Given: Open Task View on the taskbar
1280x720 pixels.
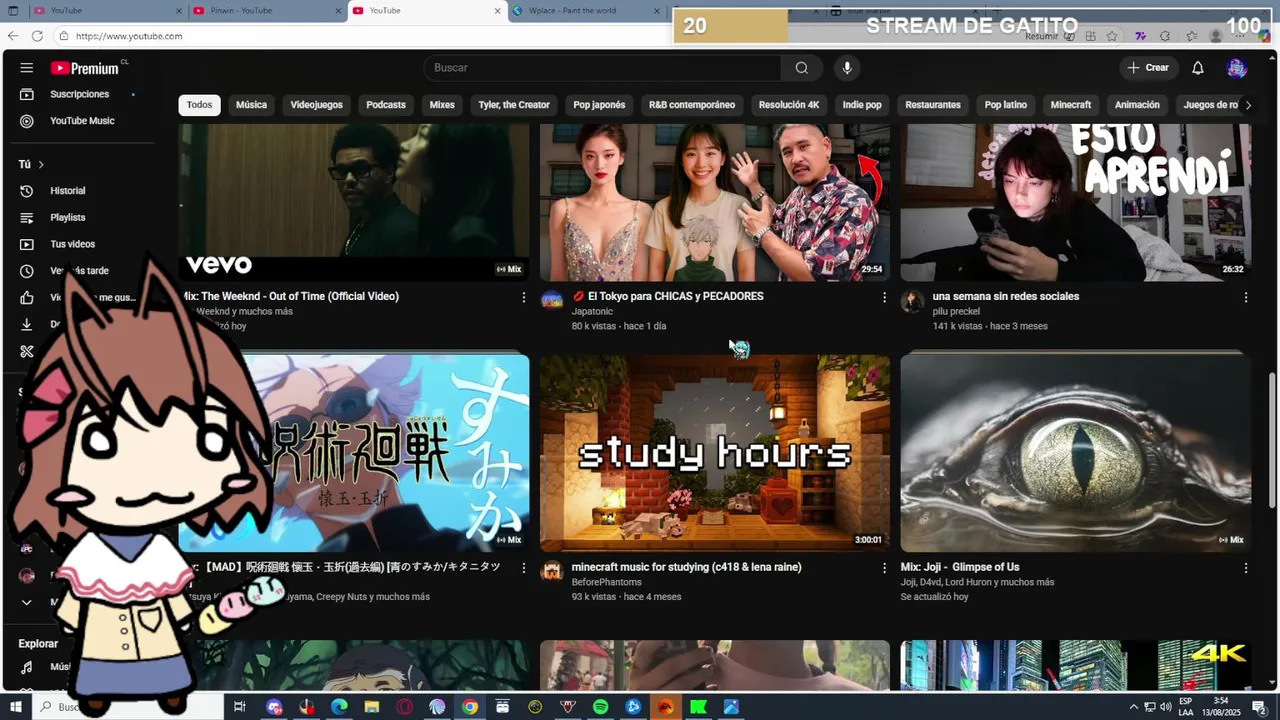Looking at the screenshot, I should click(x=239, y=707).
